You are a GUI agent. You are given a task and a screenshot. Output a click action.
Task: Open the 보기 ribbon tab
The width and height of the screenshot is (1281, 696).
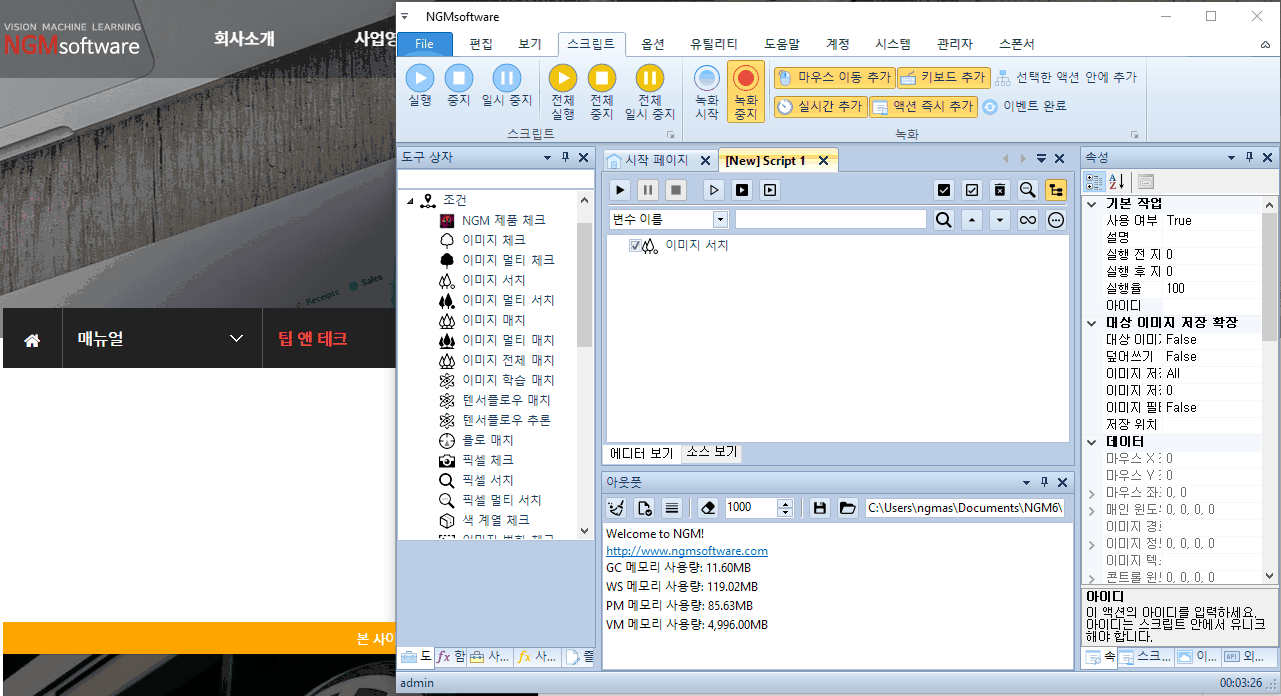click(530, 44)
